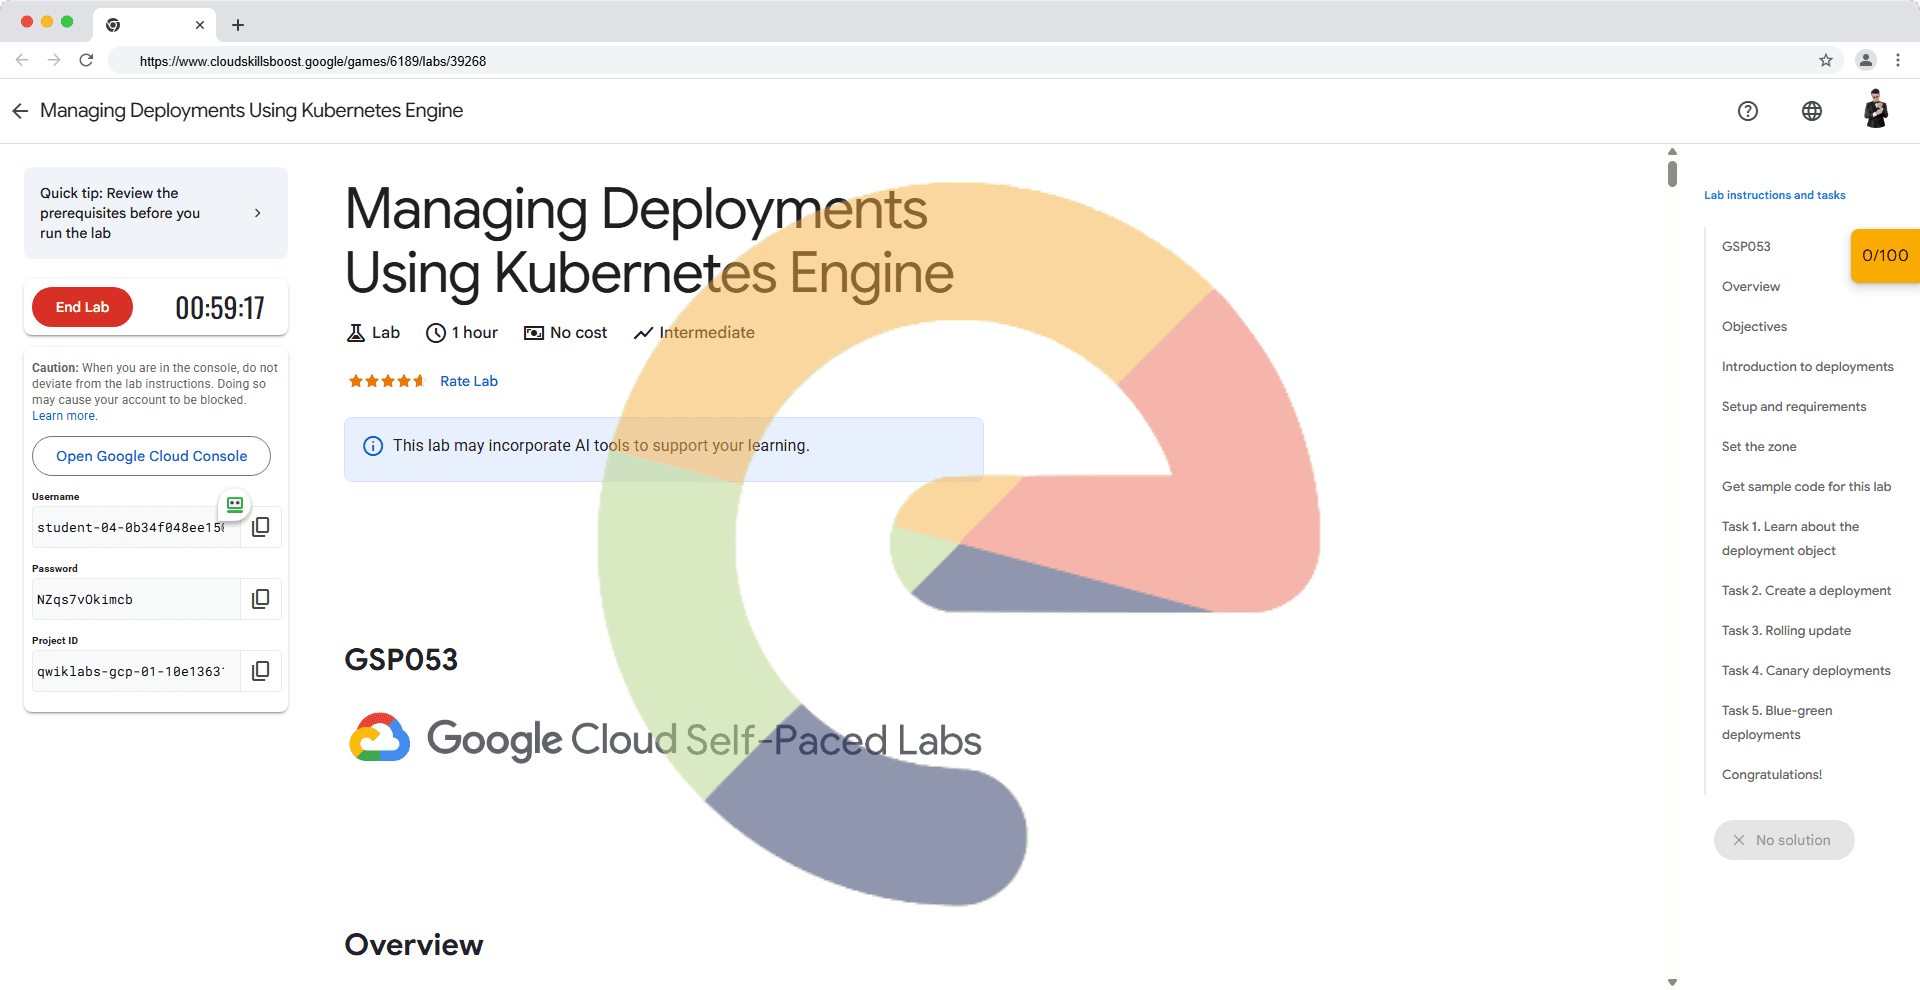This screenshot has height=990, width=1920.
Task: Click the scrollbar down arrow
Action: click(x=1672, y=982)
